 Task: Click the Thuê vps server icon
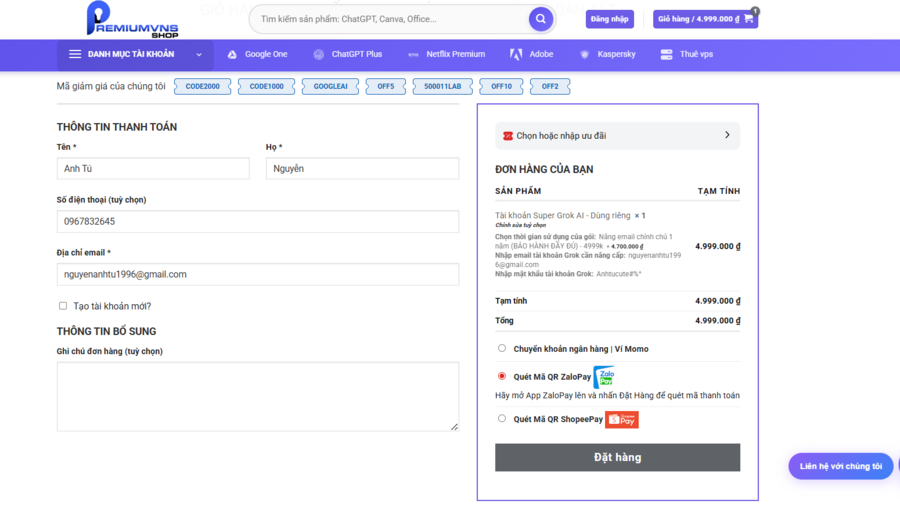[x=666, y=55]
